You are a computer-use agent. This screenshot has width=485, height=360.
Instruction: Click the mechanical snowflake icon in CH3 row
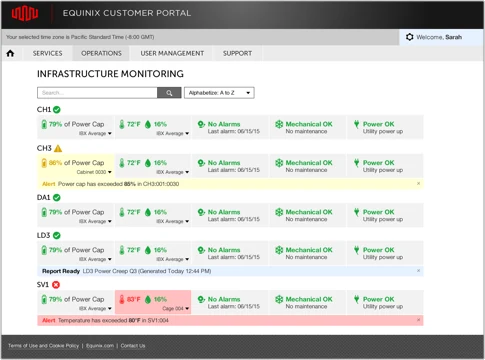279,163
